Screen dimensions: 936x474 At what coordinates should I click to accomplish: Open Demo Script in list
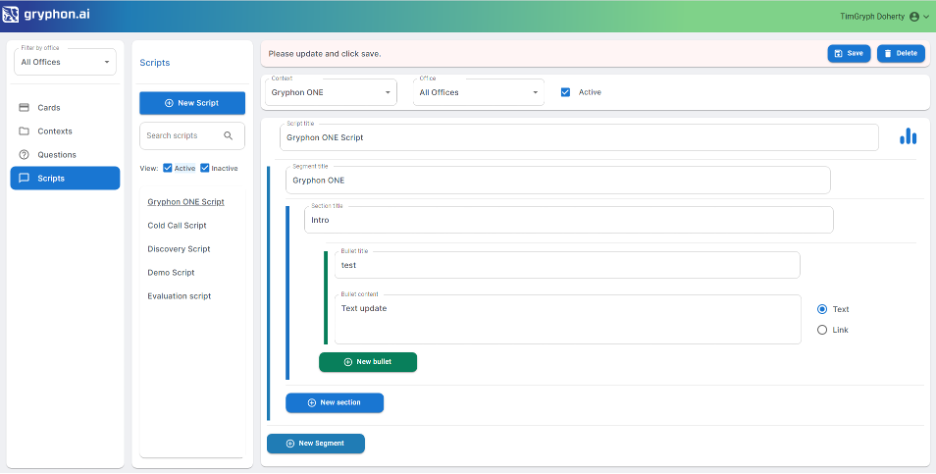pos(171,272)
